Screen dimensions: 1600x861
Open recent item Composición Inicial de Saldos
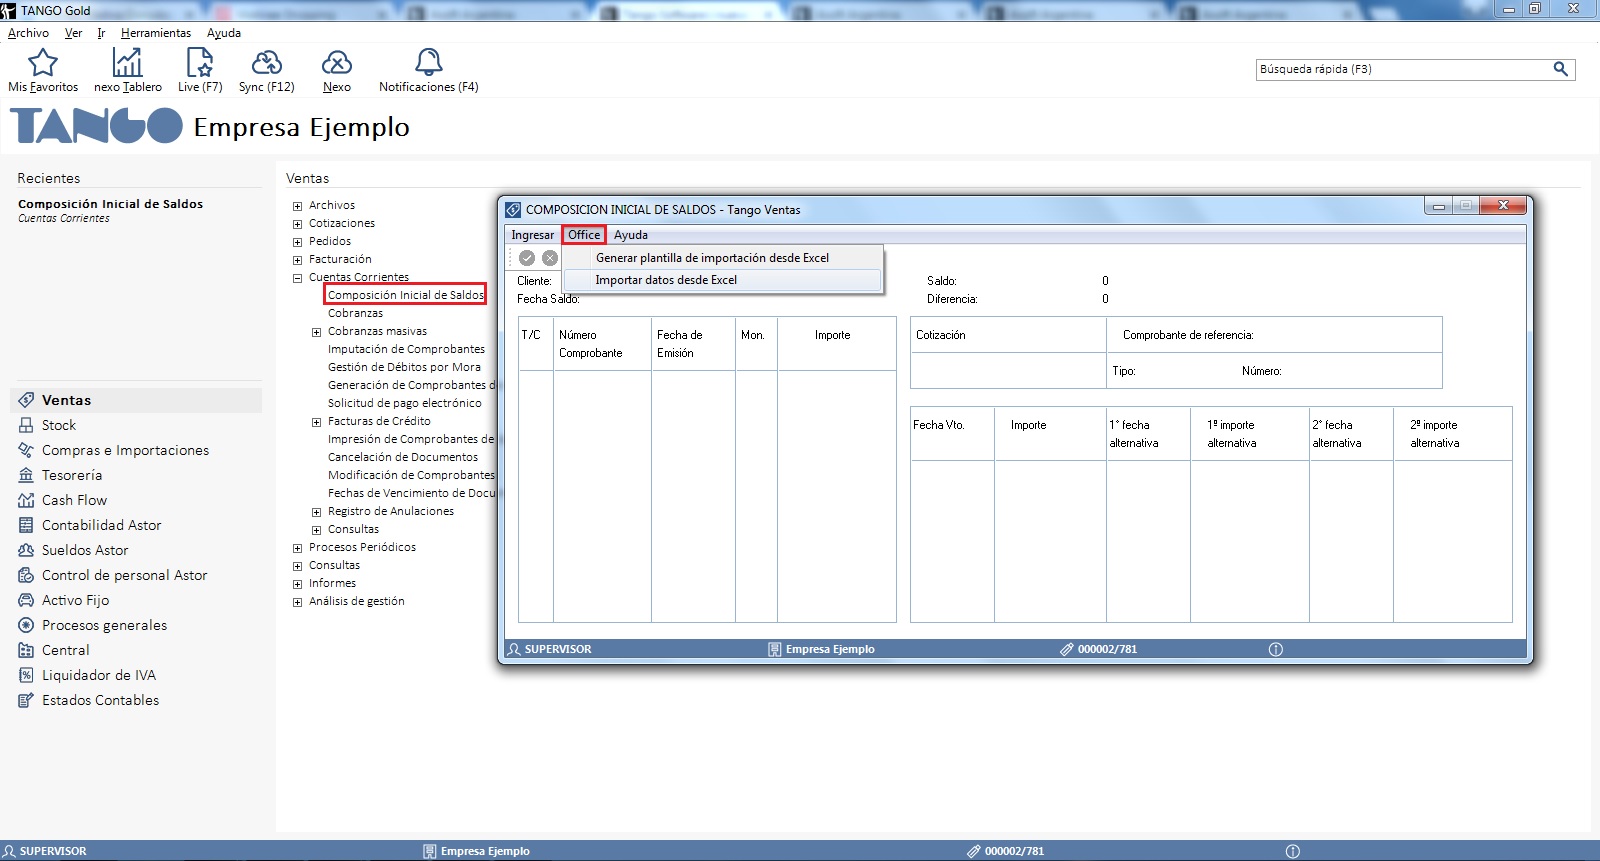click(x=110, y=204)
